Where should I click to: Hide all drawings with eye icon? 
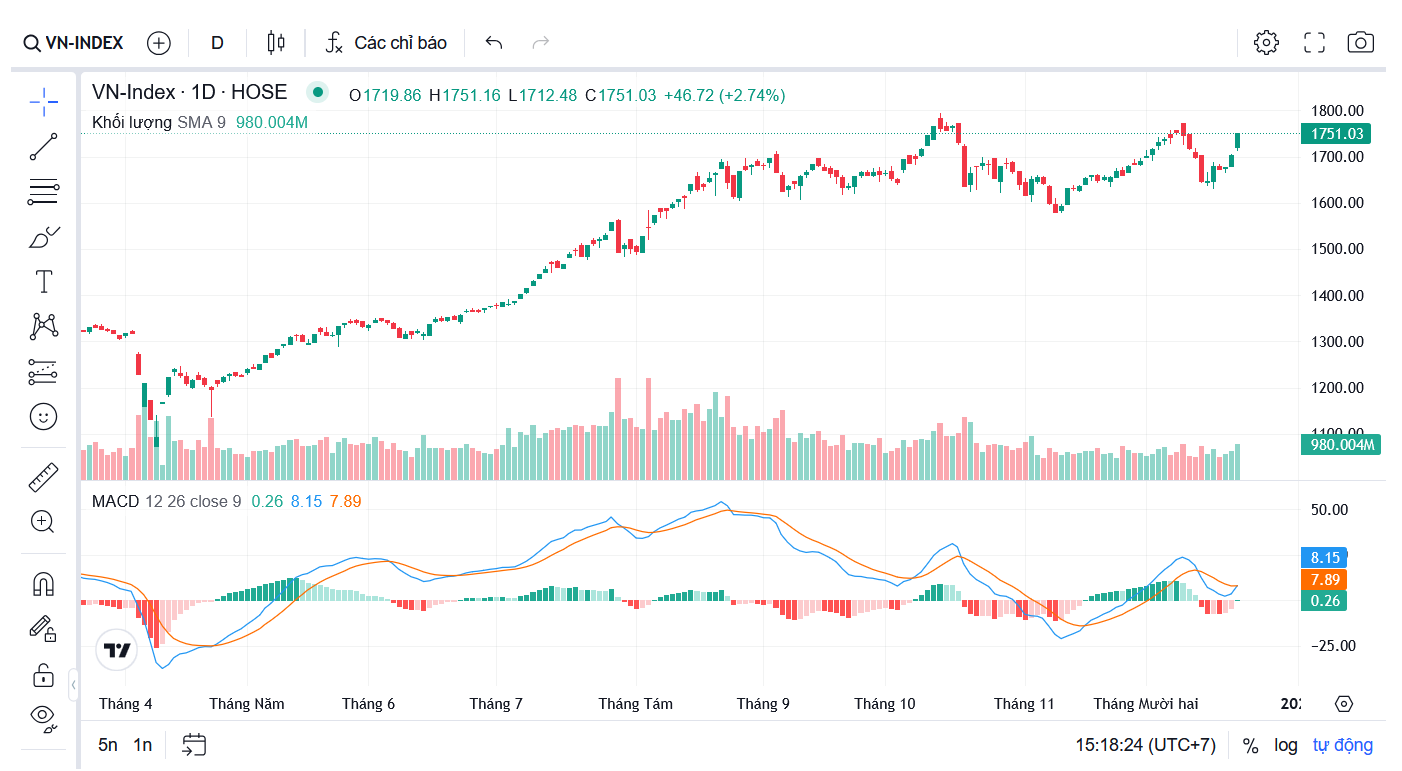[43, 715]
